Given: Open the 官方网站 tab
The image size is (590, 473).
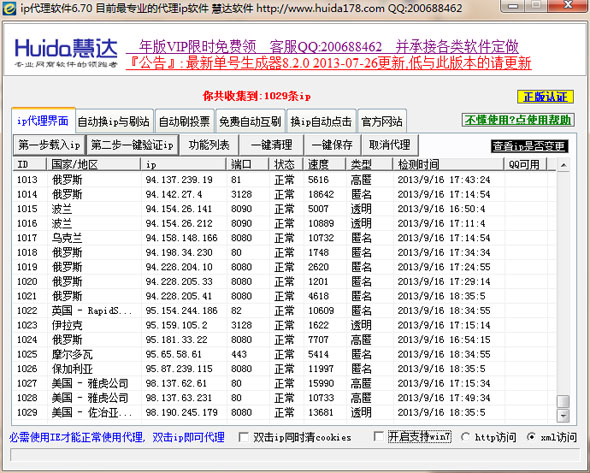Looking at the screenshot, I should point(382,121).
